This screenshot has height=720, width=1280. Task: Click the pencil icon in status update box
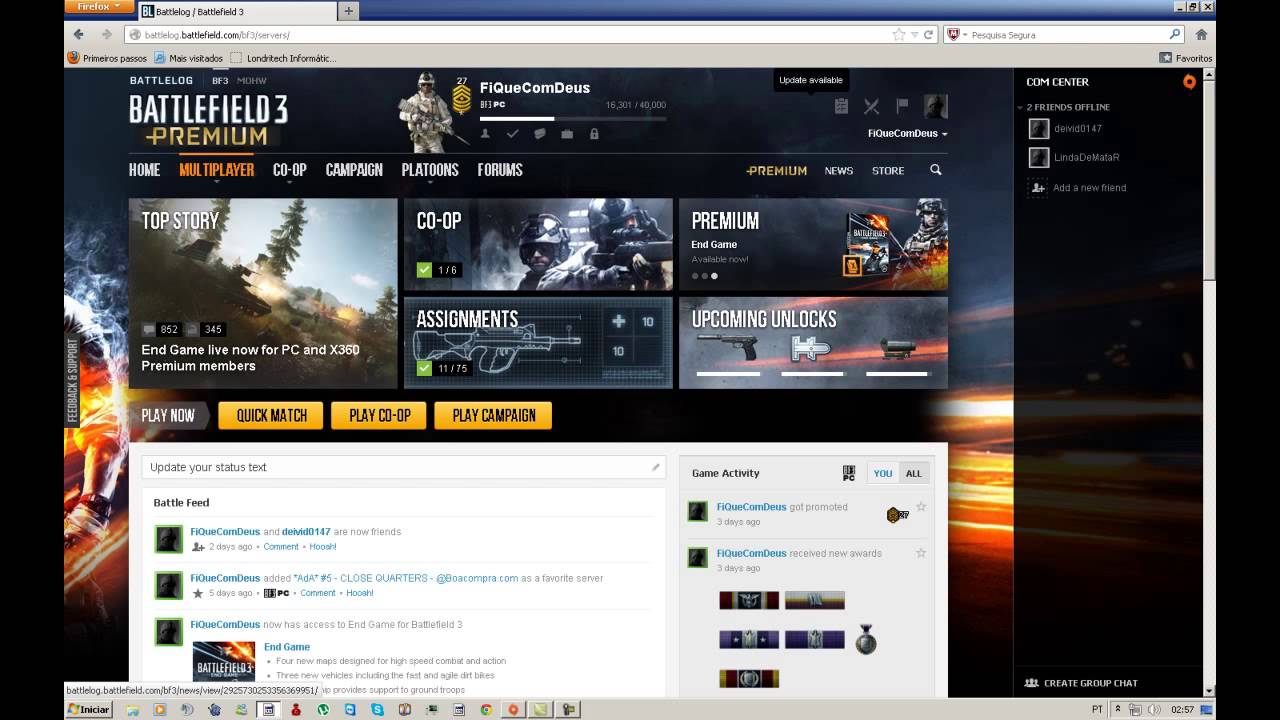656,467
